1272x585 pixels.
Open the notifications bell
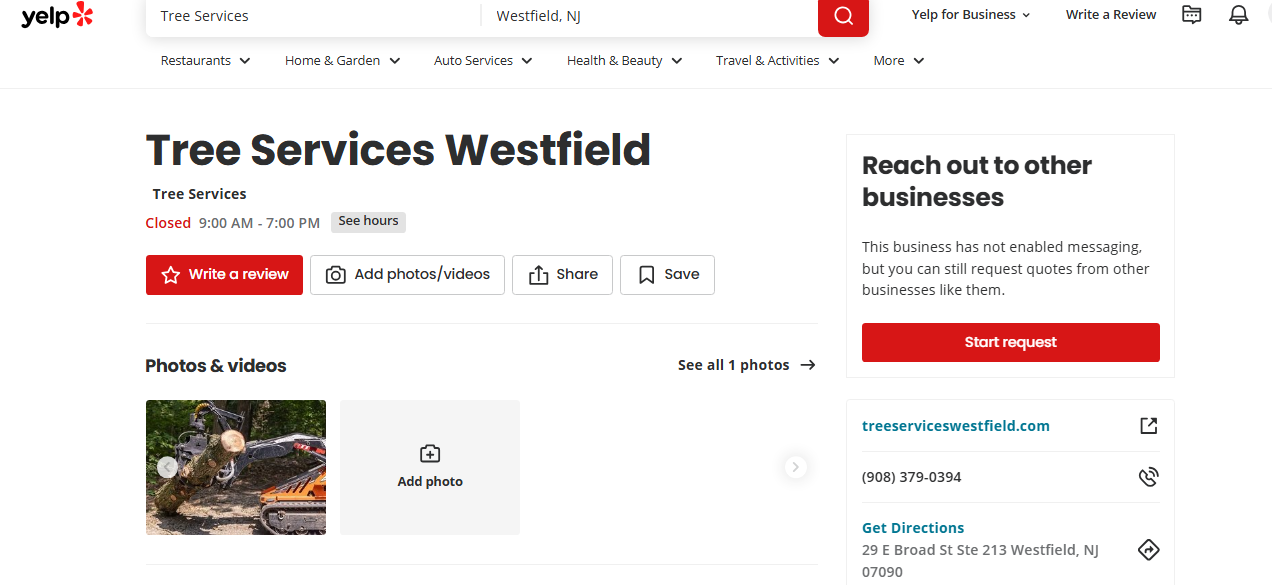coord(1239,15)
